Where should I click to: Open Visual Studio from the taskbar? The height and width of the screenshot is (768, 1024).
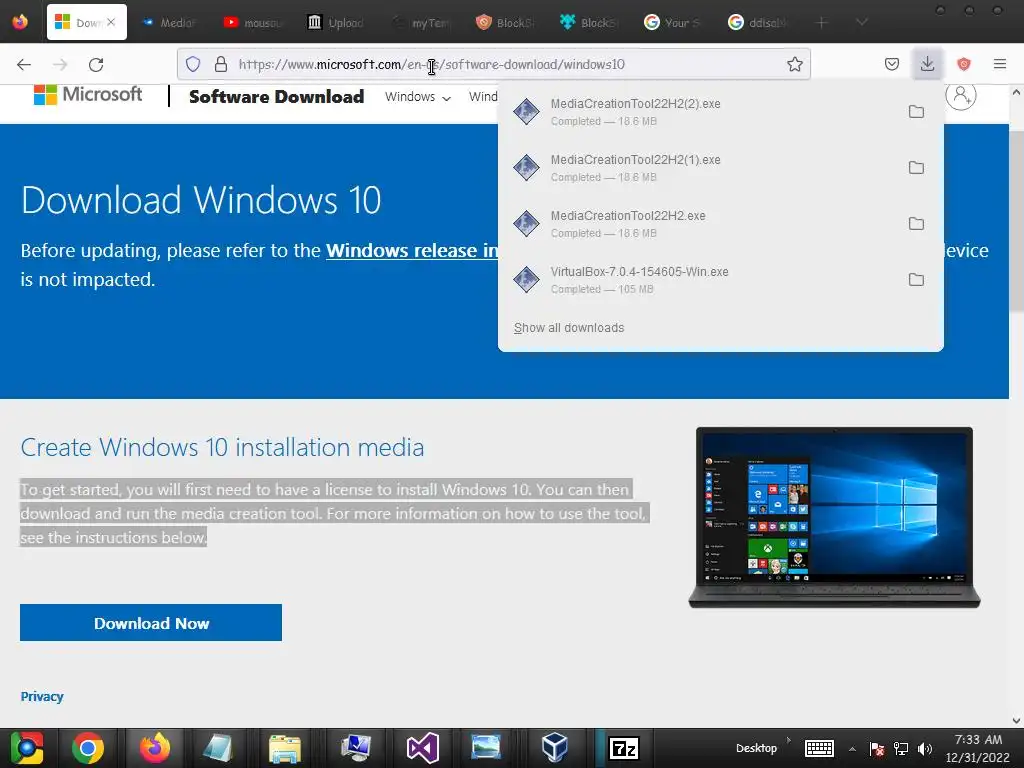tap(423, 748)
